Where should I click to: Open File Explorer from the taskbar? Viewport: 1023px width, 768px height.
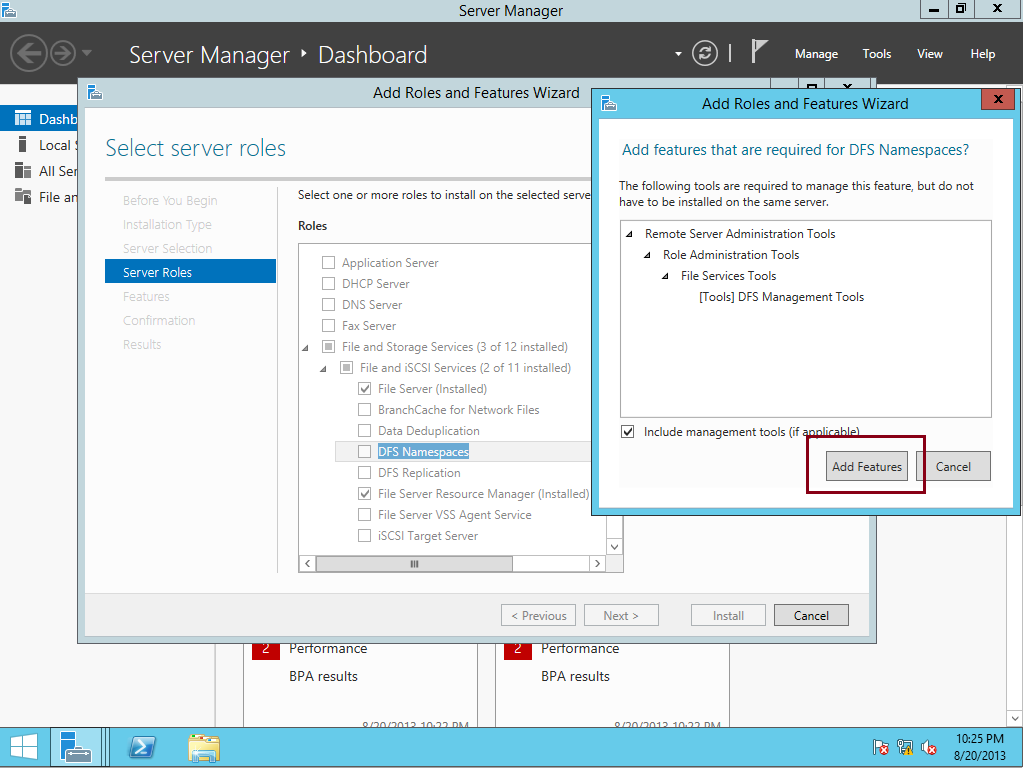(x=204, y=748)
